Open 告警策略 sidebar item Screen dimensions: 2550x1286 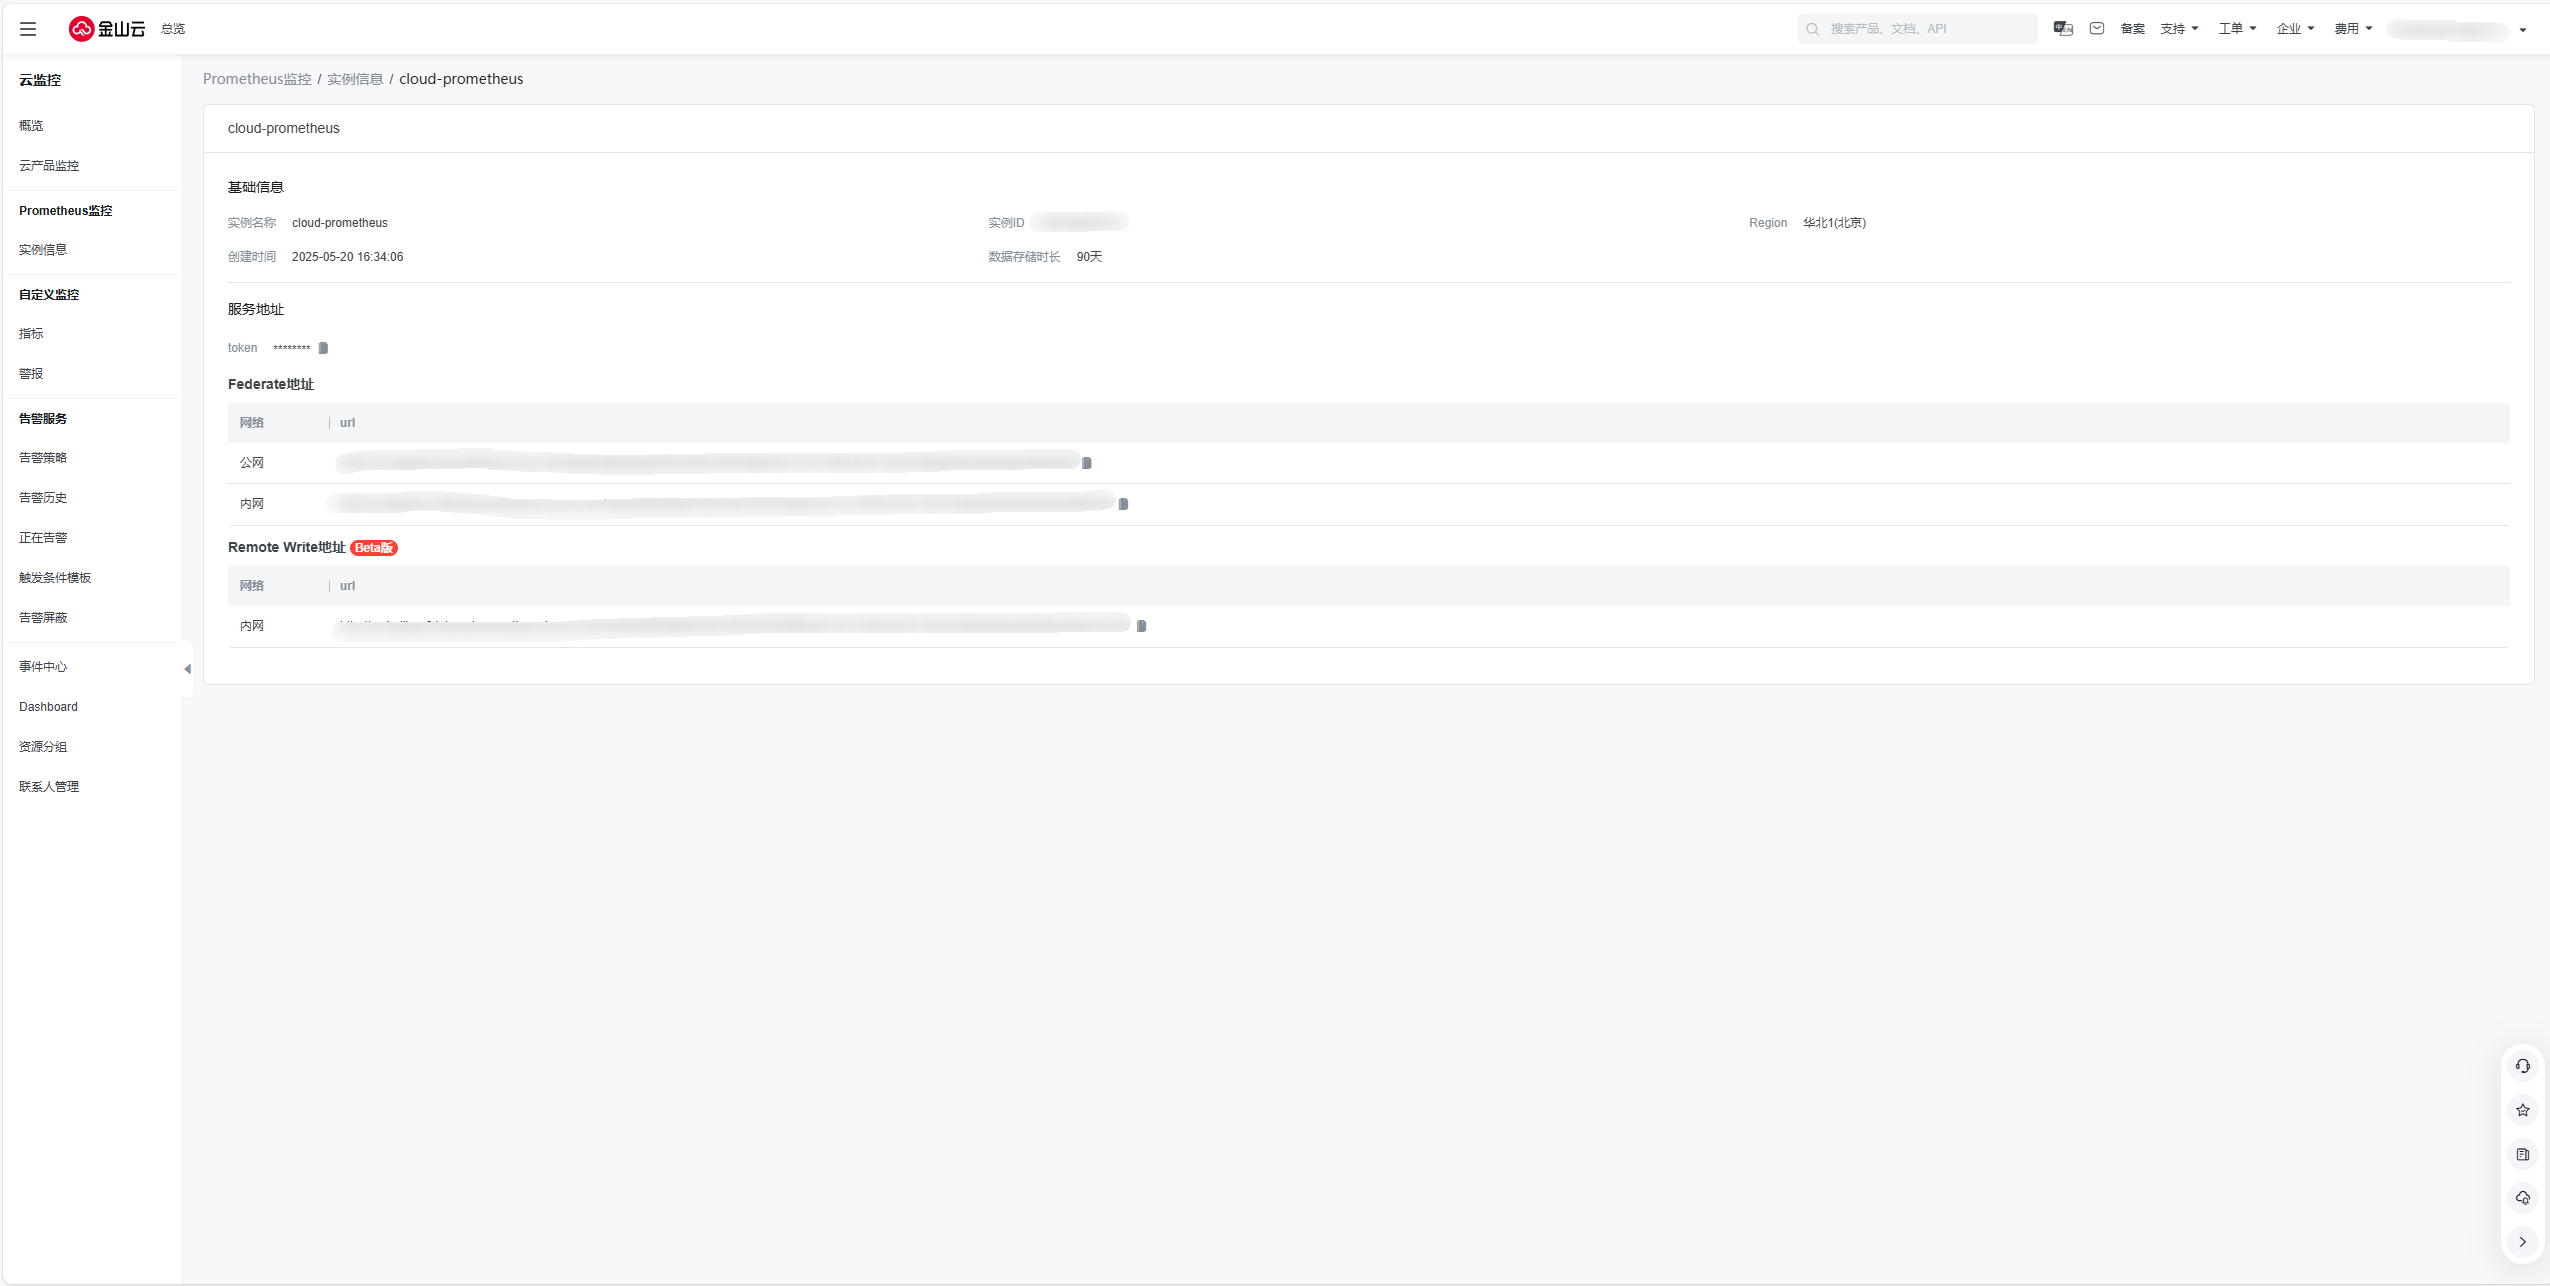pos(43,458)
